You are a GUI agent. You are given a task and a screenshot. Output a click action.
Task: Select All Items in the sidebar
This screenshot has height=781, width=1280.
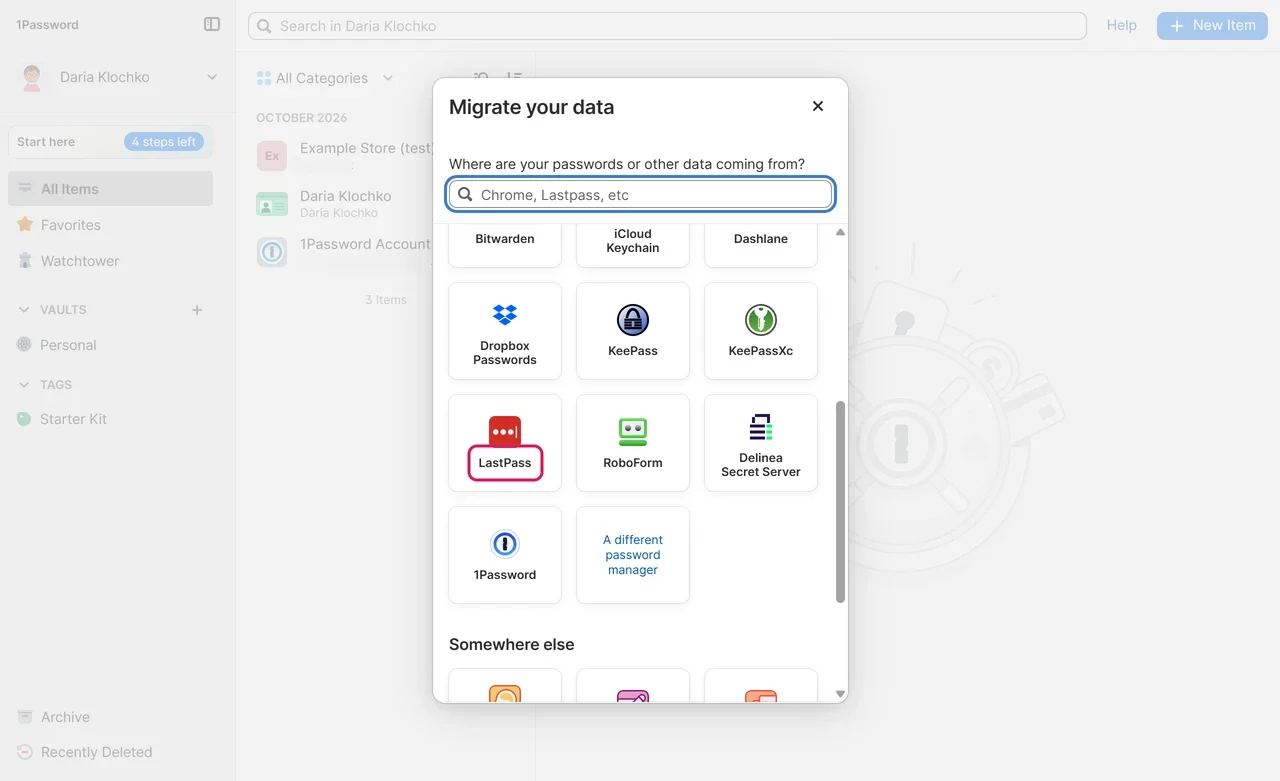110,189
